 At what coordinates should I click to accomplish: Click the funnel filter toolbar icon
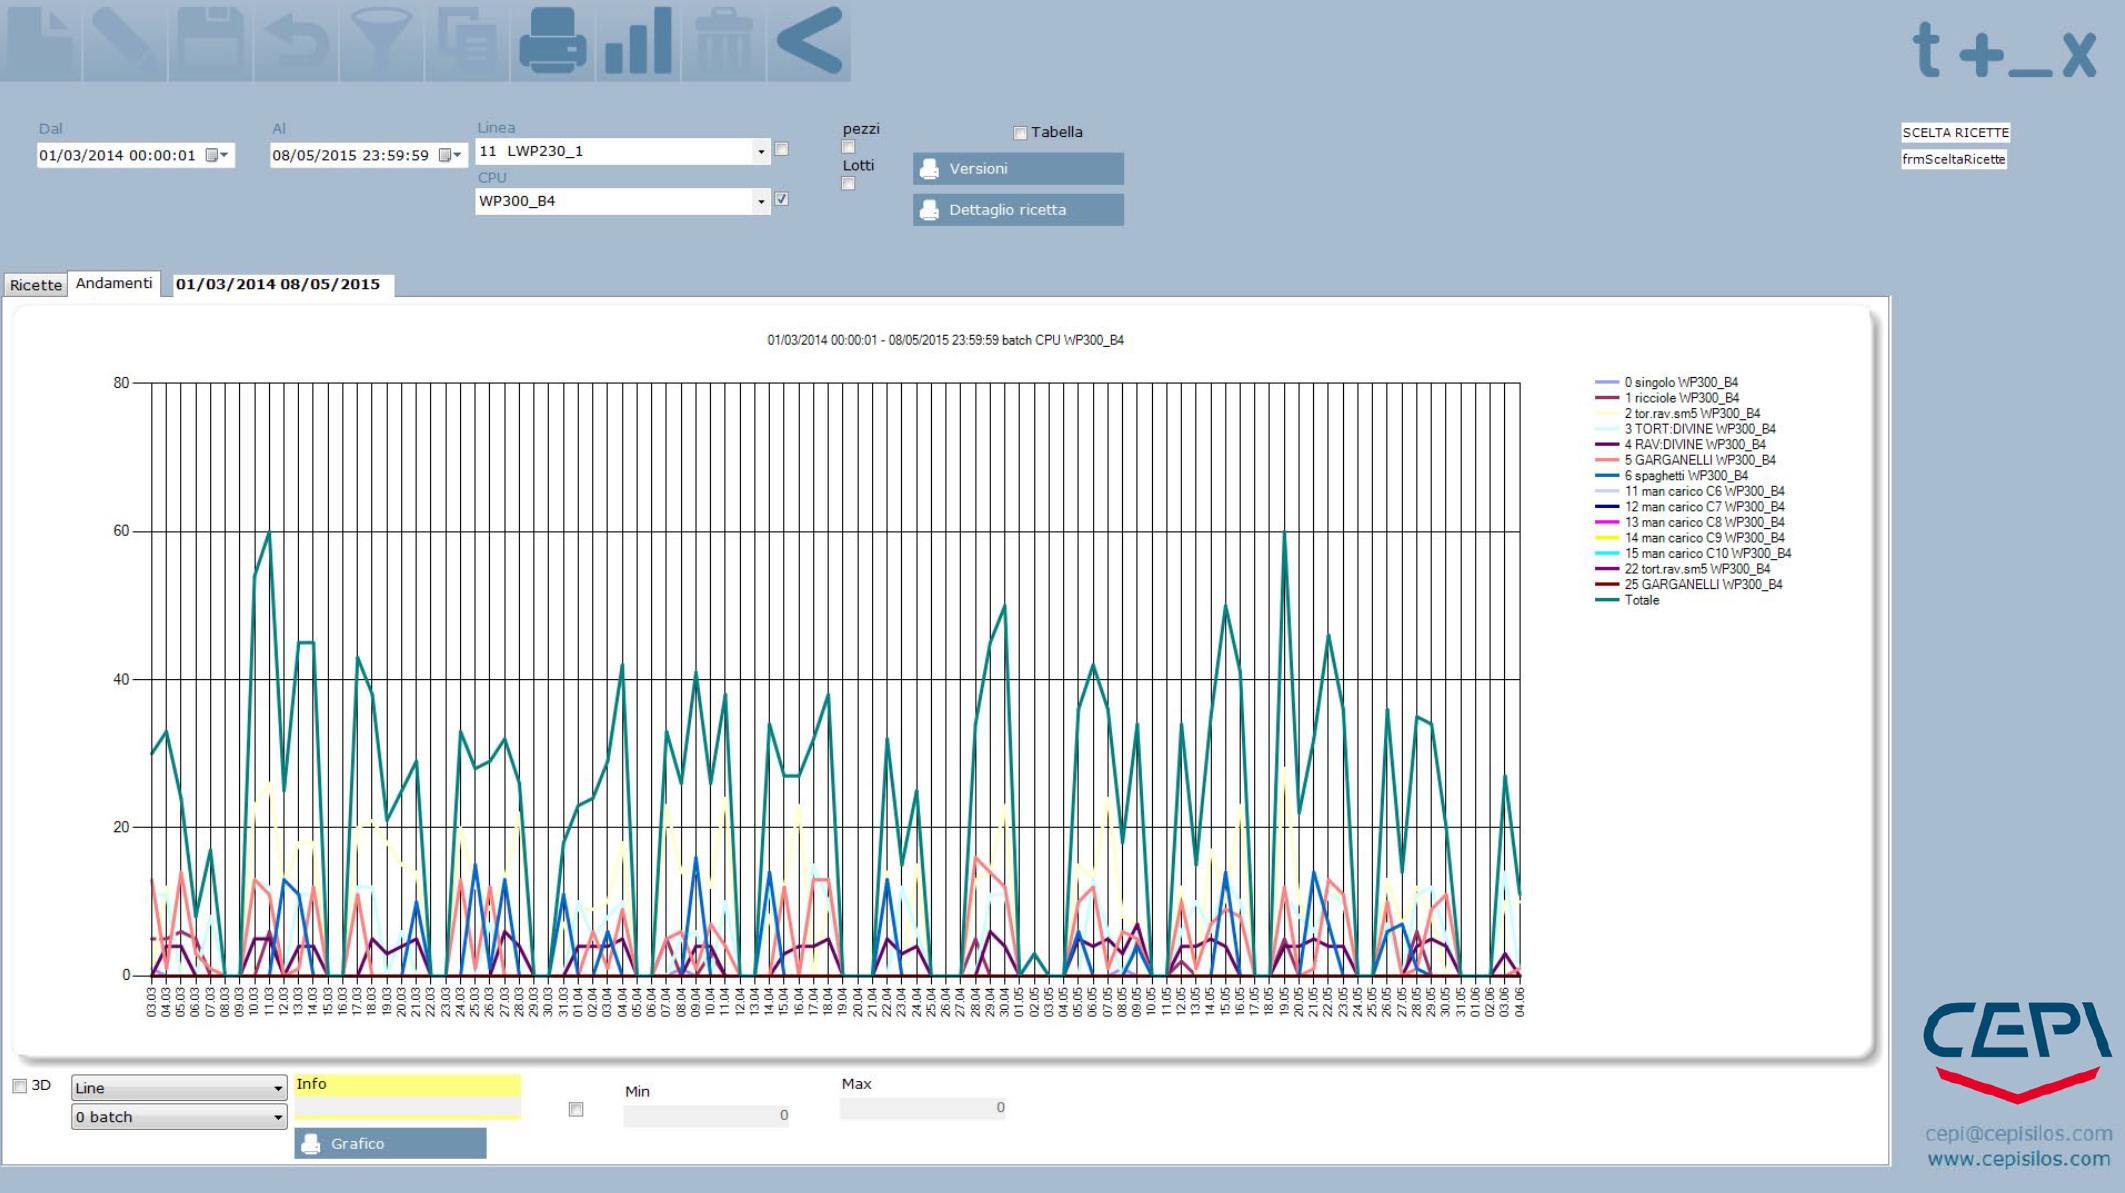coord(381,41)
